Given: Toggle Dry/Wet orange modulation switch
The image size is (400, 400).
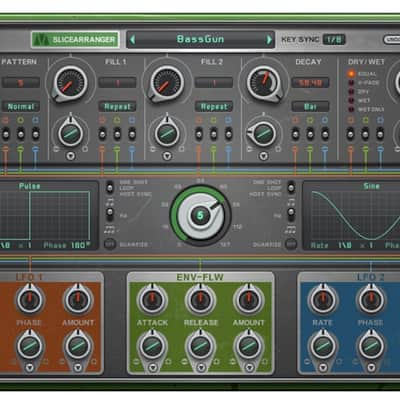Looking at the screenshot, I should (350, 133).
